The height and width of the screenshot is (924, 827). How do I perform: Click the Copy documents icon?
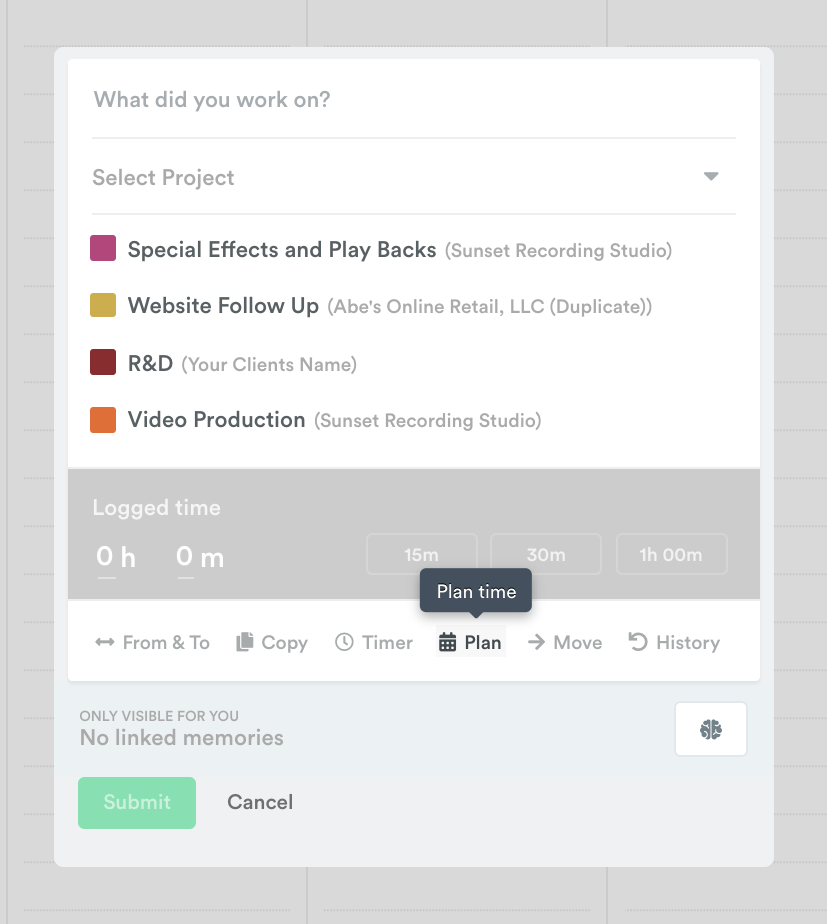click(245, 642)
